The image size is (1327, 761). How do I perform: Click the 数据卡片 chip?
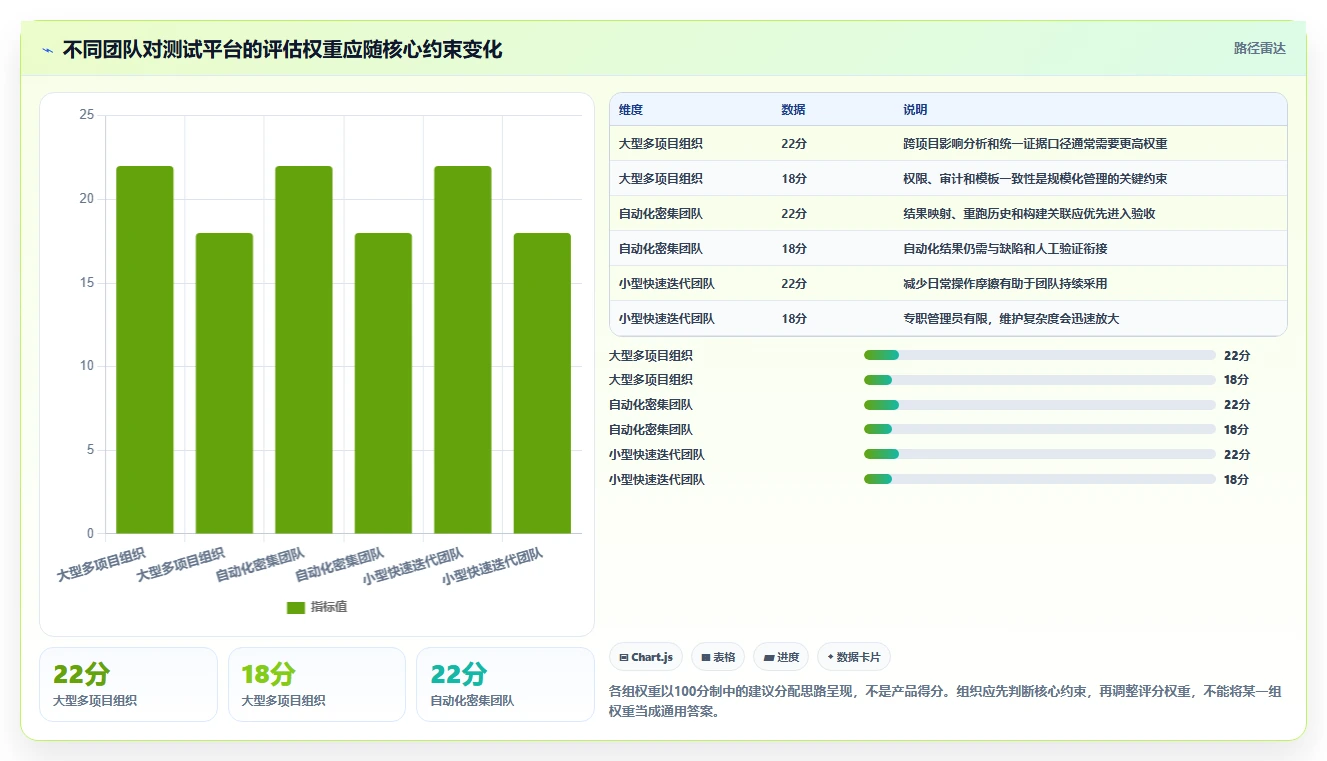854,657
